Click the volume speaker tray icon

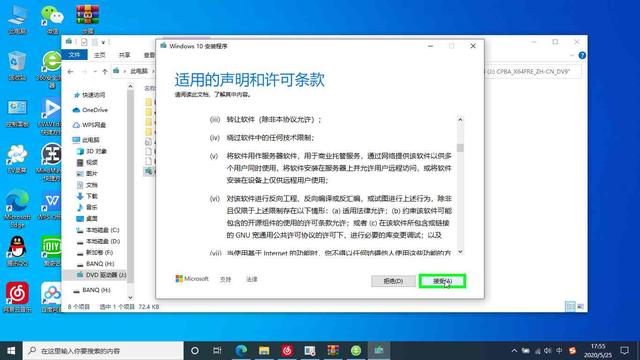[x=548, y=351]
